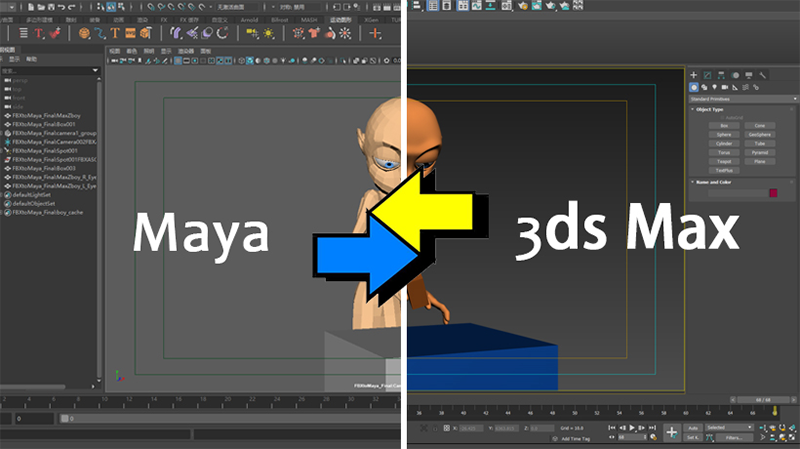Click the Teapot primitive button

pyautogui.click(x=723, y=160)
